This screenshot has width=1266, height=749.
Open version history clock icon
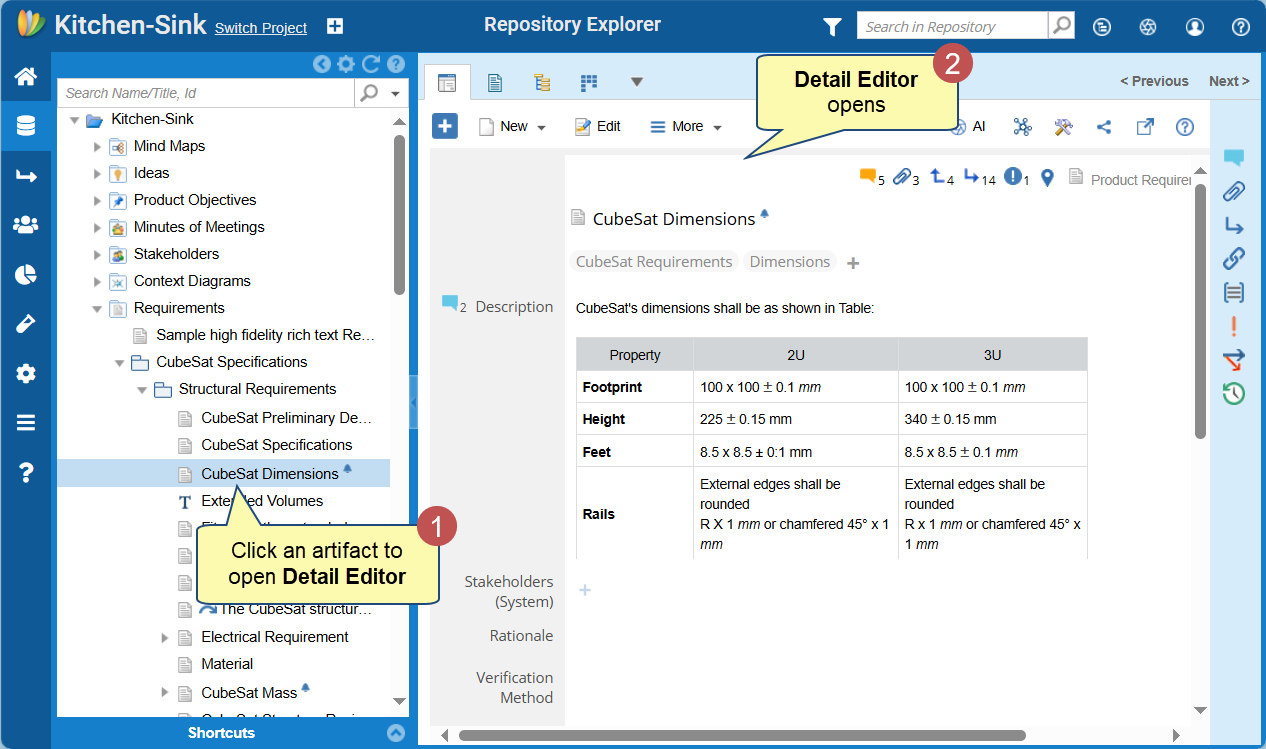[x=1233, y=394]
